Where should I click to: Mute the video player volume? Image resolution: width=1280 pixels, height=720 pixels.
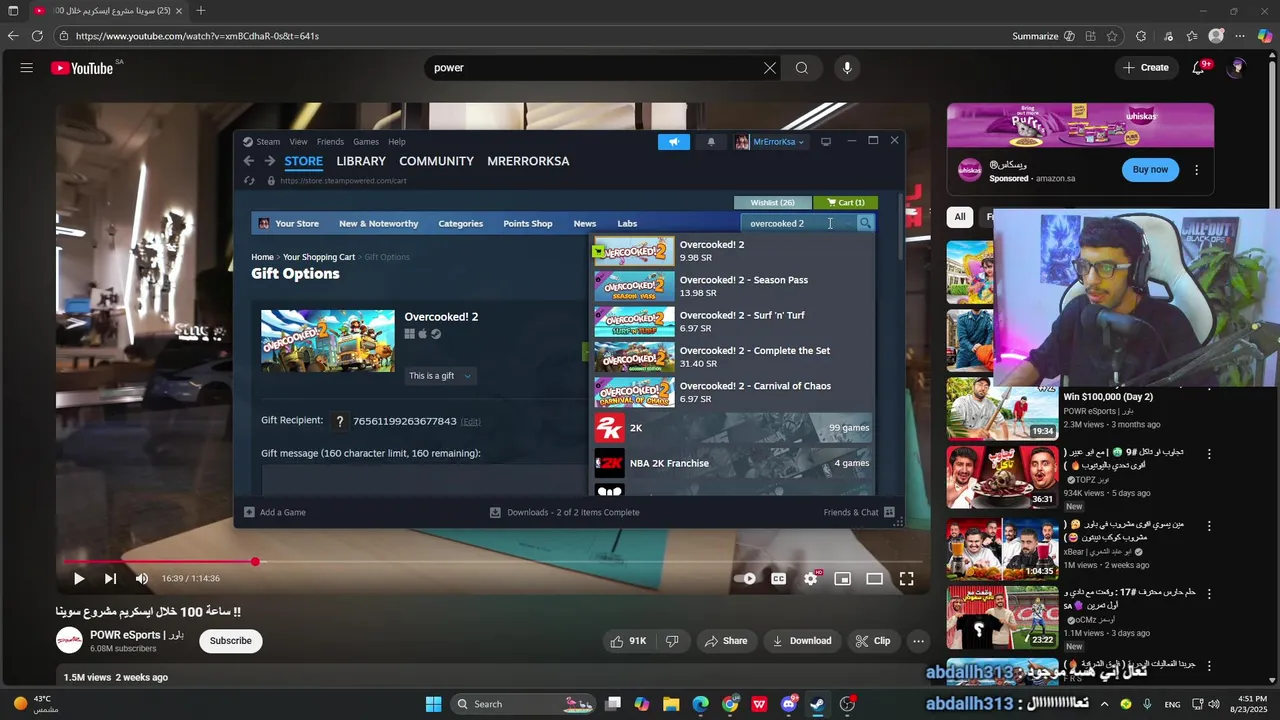pyautogui.click(x=142, y=578)
